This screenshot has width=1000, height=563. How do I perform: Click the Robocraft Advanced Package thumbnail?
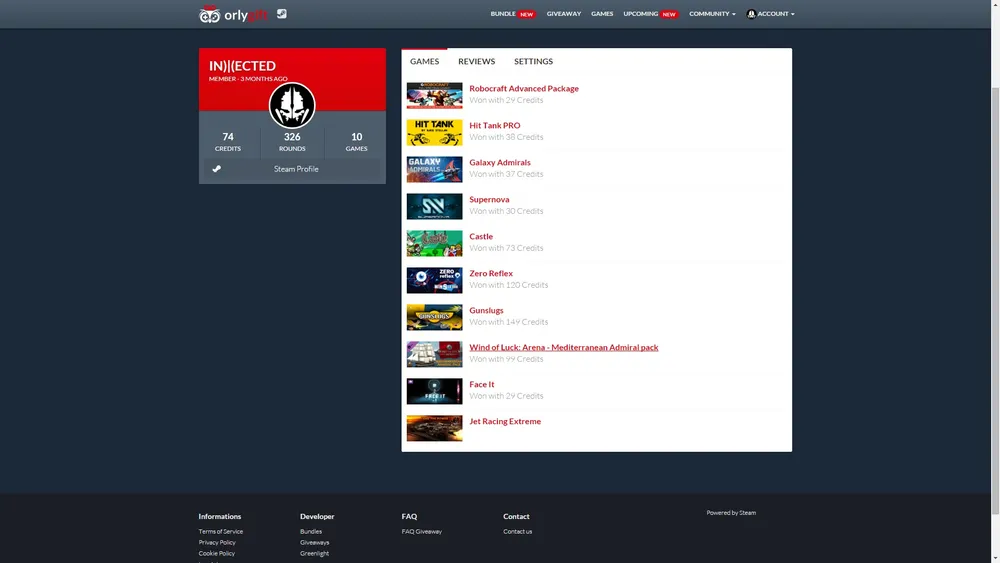(434, 95)
